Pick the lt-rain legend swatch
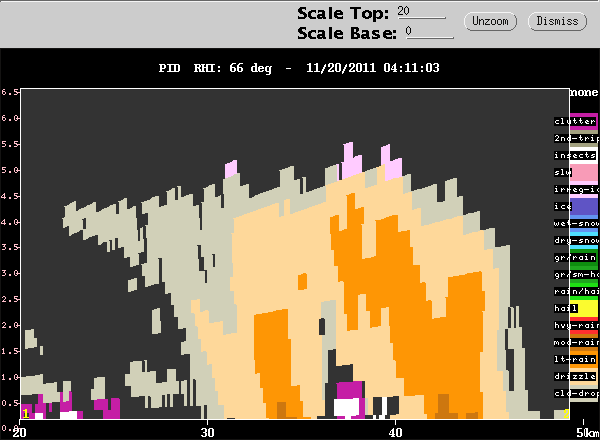600x440 pixels. click(x=584, y=359)
